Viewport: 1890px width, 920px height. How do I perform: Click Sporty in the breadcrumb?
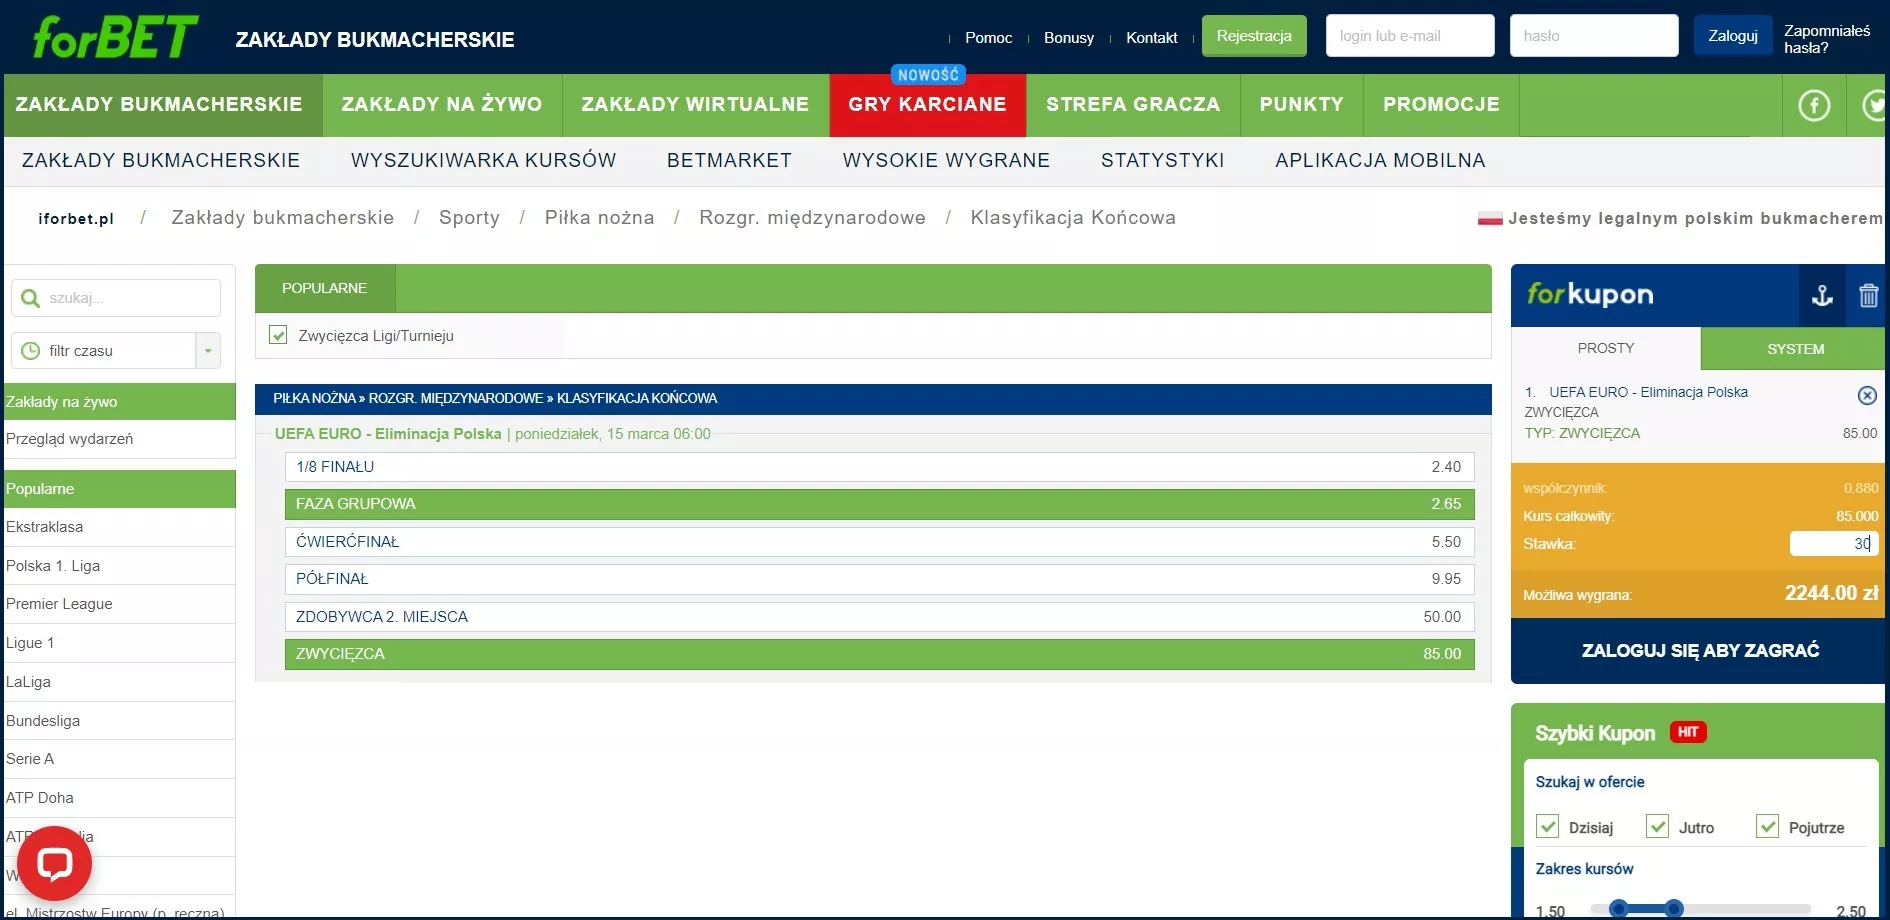click(469, 218)
